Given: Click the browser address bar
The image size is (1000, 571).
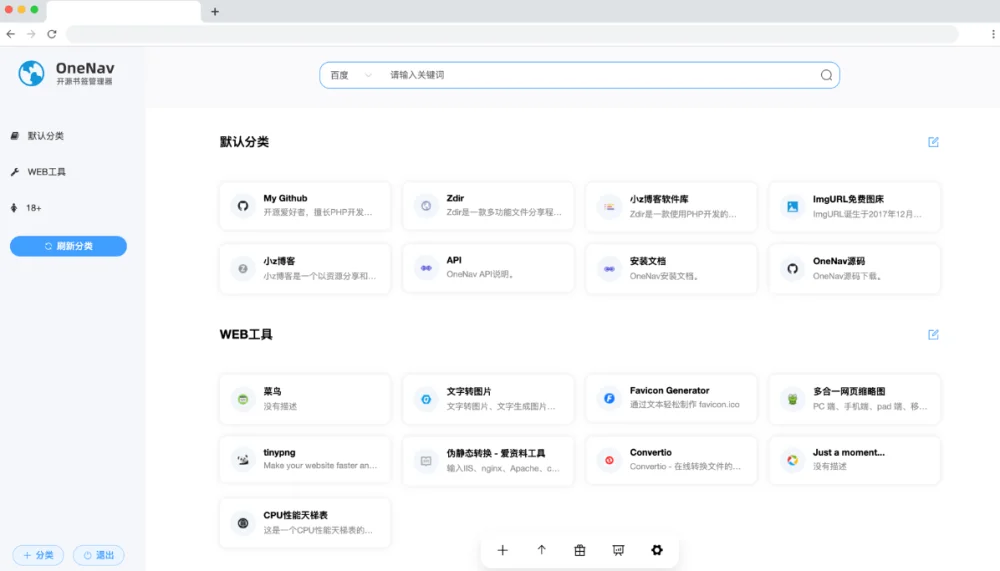Looking at the screenshot, I should pos(512,34).
